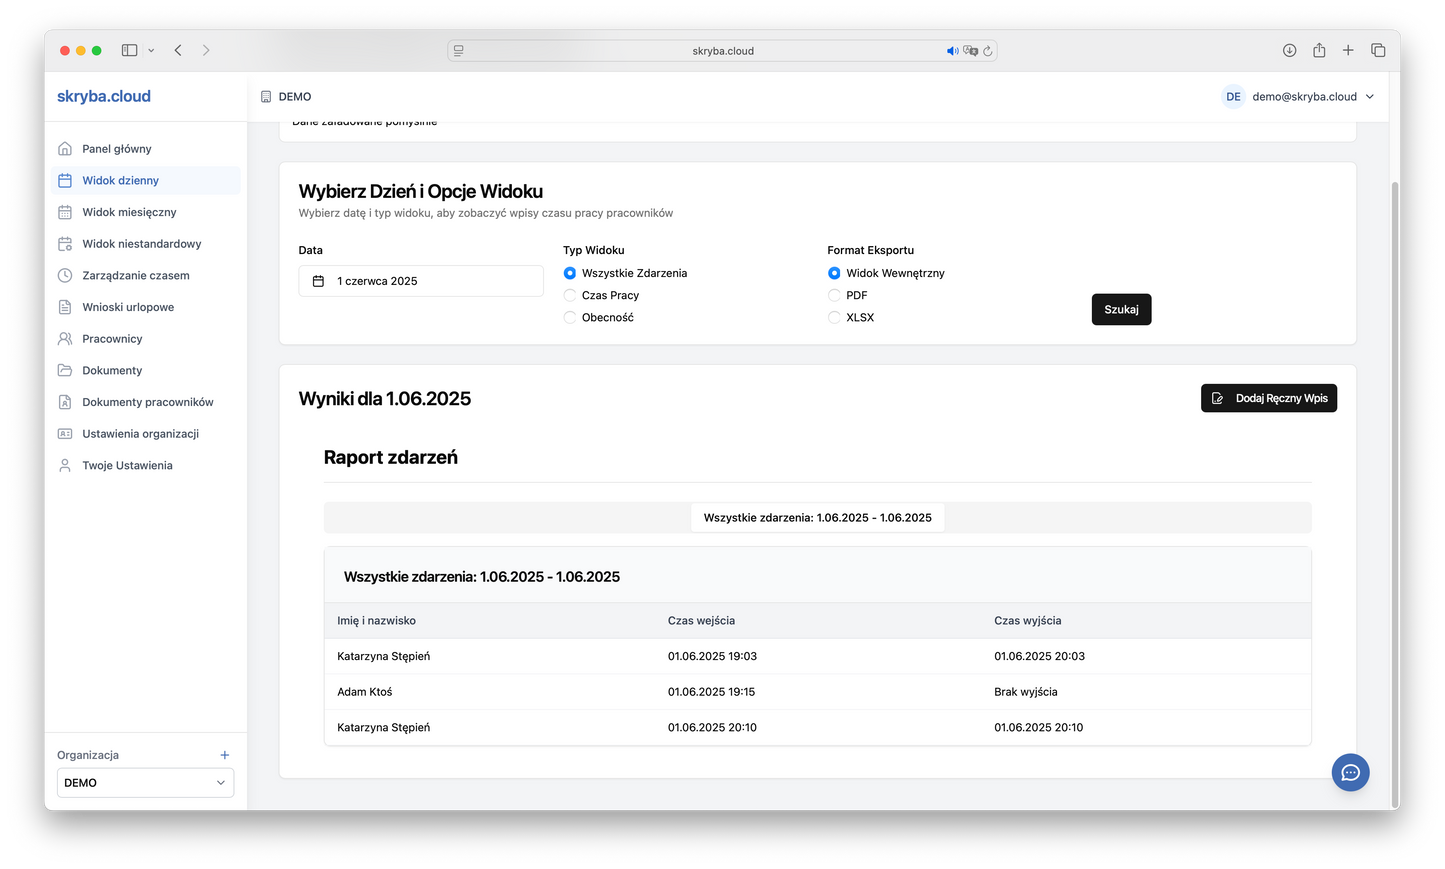Open the chat support bubble icon
1445x869 pixels.
(1350, 772)
